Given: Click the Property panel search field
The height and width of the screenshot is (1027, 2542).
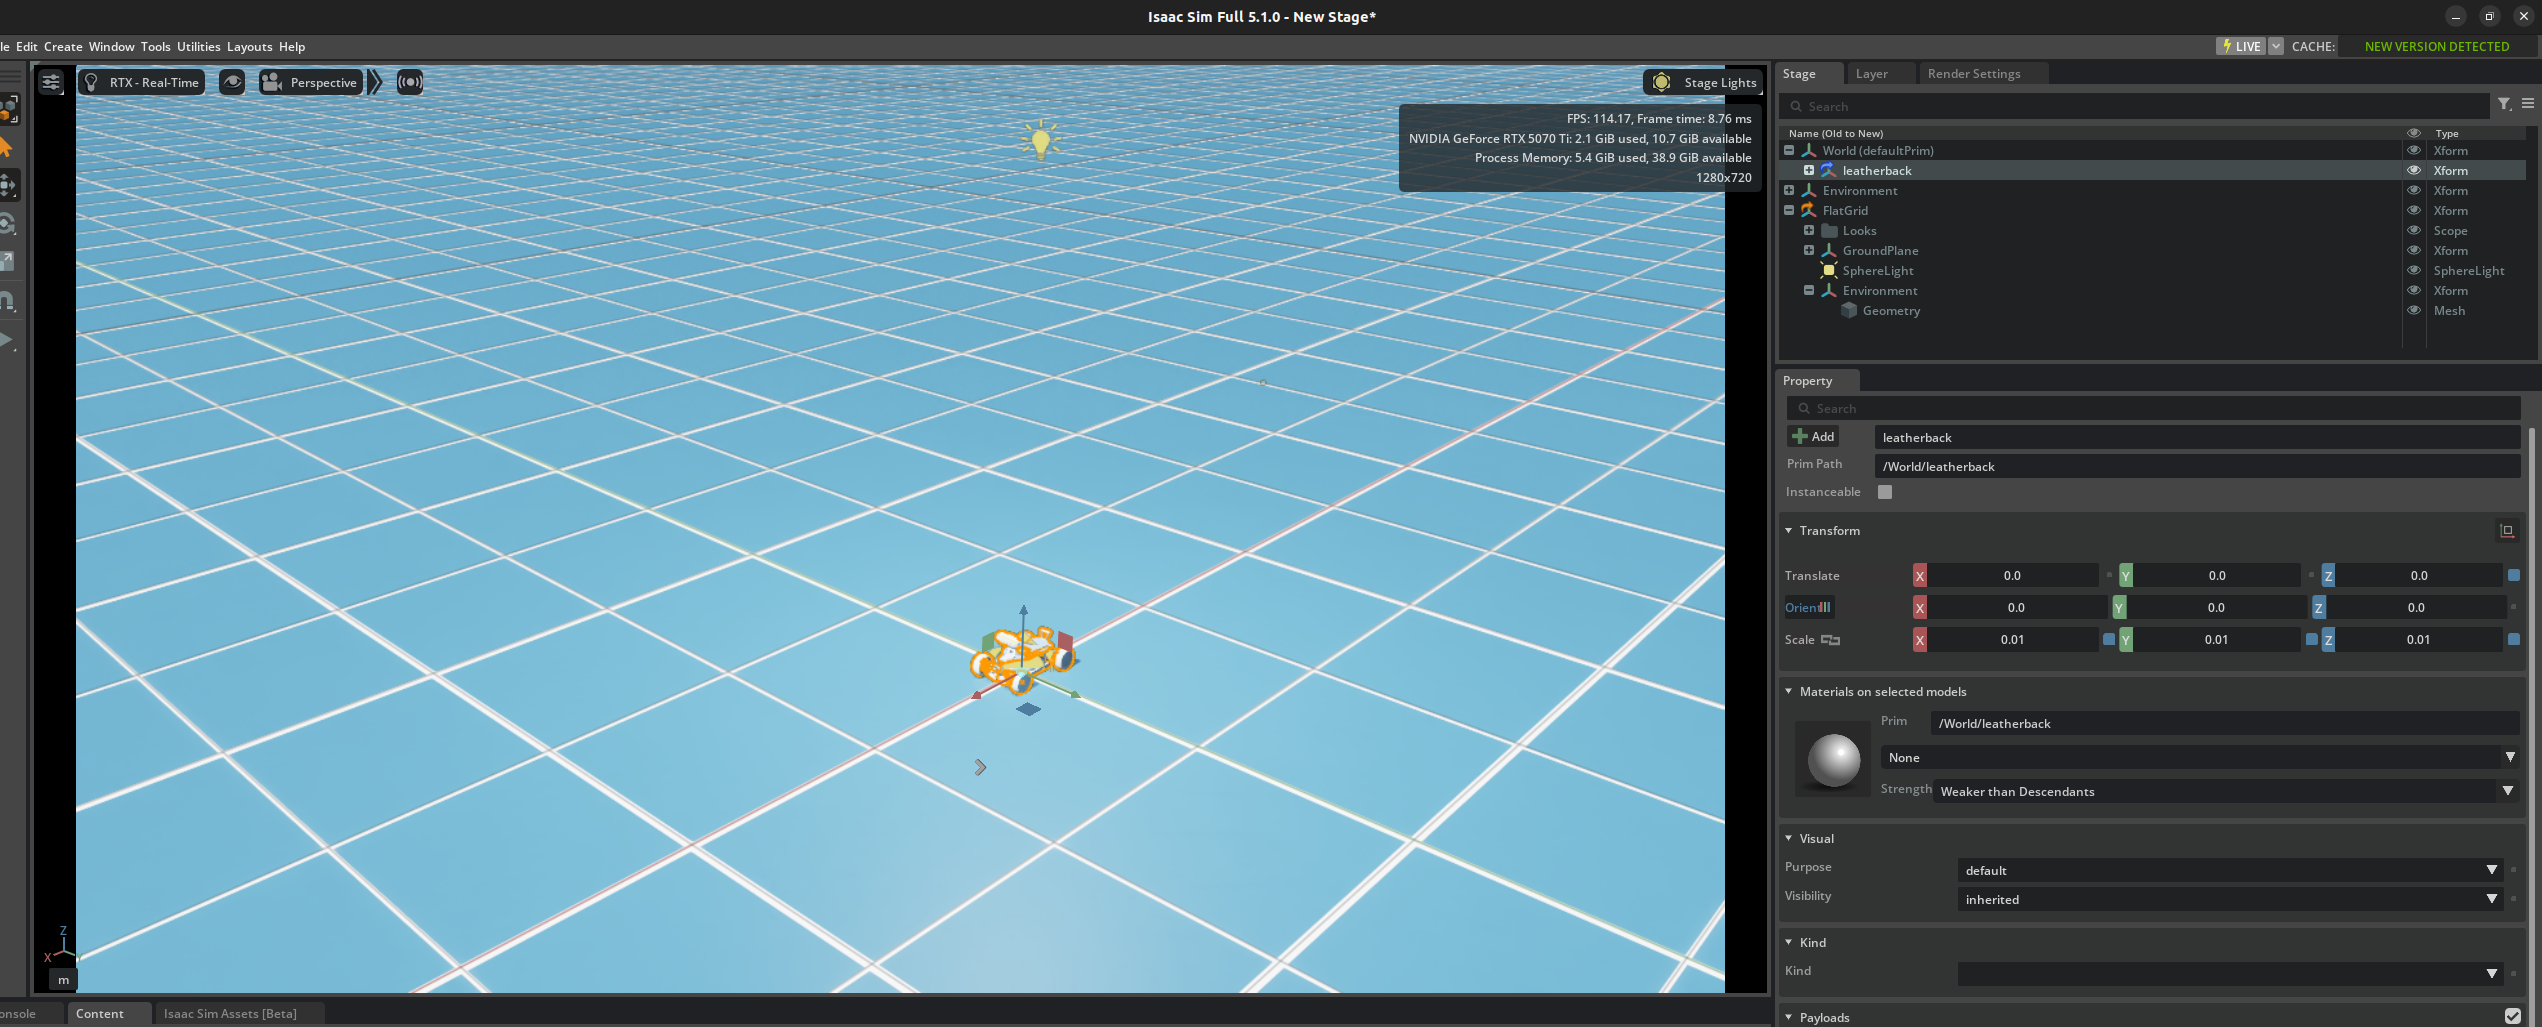Looking at the screenshot, I should pyautogui.click(x=2153, y=408).
